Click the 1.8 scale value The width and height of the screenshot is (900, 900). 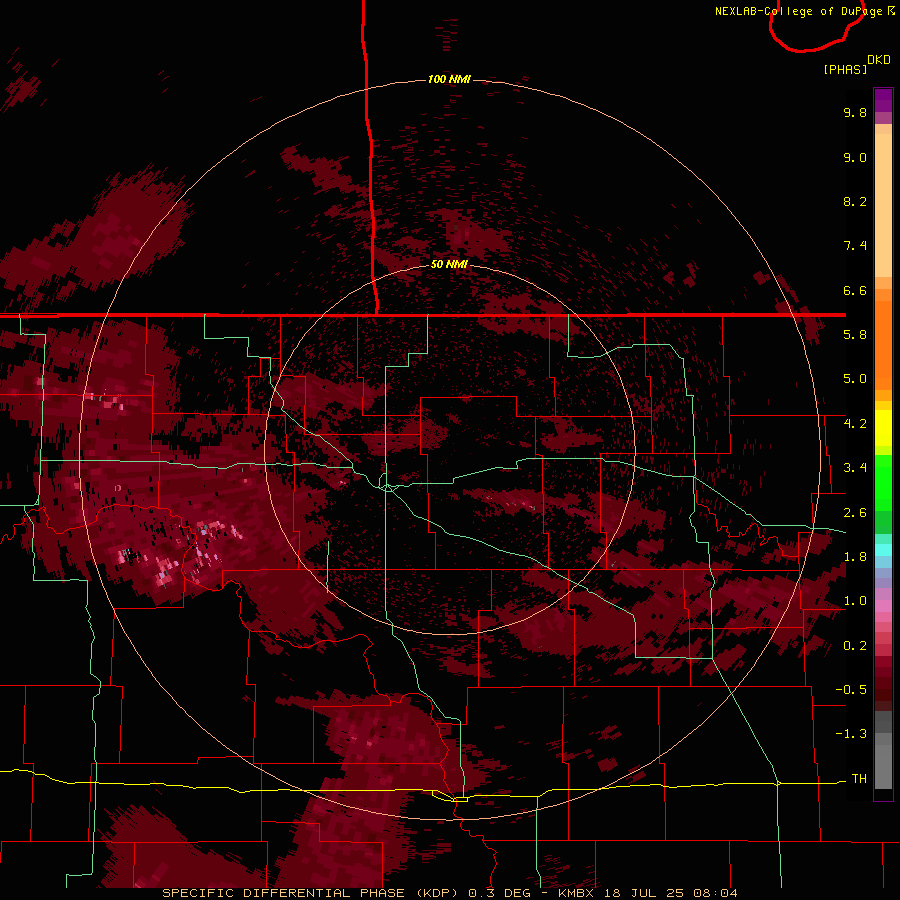pos(855,557)
